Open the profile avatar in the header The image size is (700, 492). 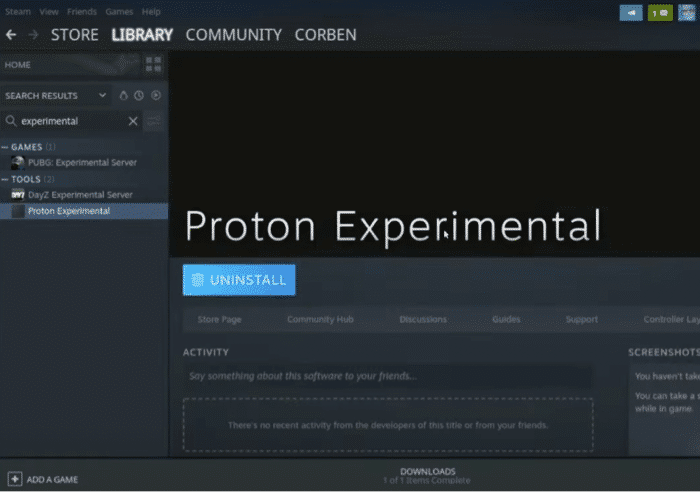[687, 13]
